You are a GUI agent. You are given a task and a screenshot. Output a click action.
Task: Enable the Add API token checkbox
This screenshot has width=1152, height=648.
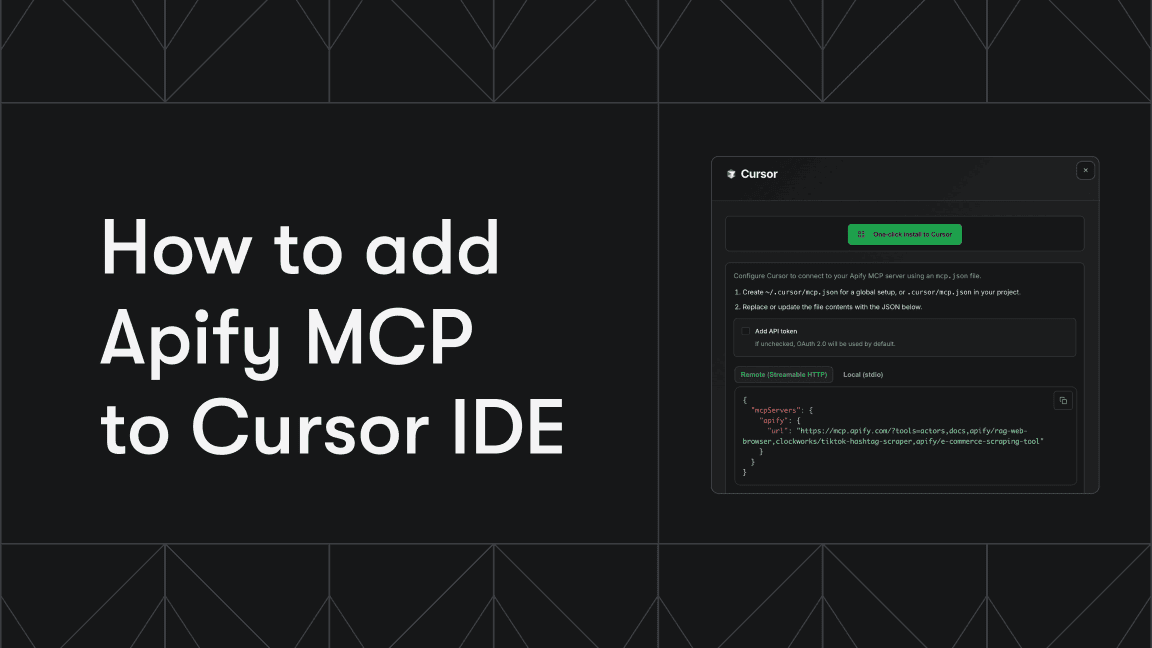click(x=746, y=330)
